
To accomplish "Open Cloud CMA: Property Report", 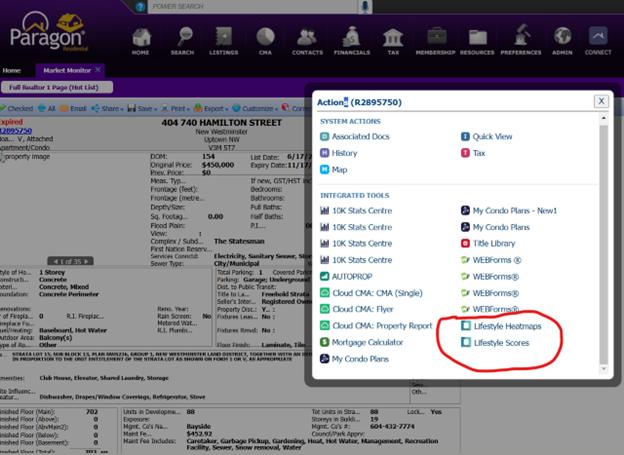I will tap(376, 326).
